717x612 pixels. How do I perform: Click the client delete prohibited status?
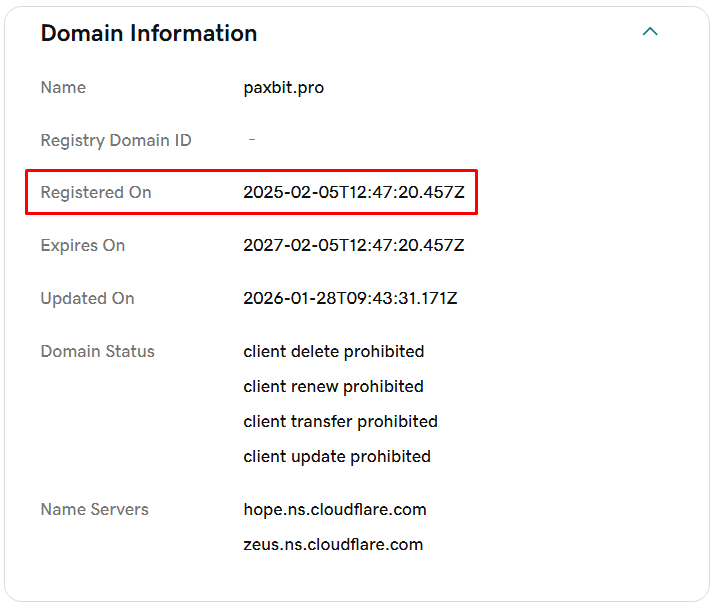334,352
